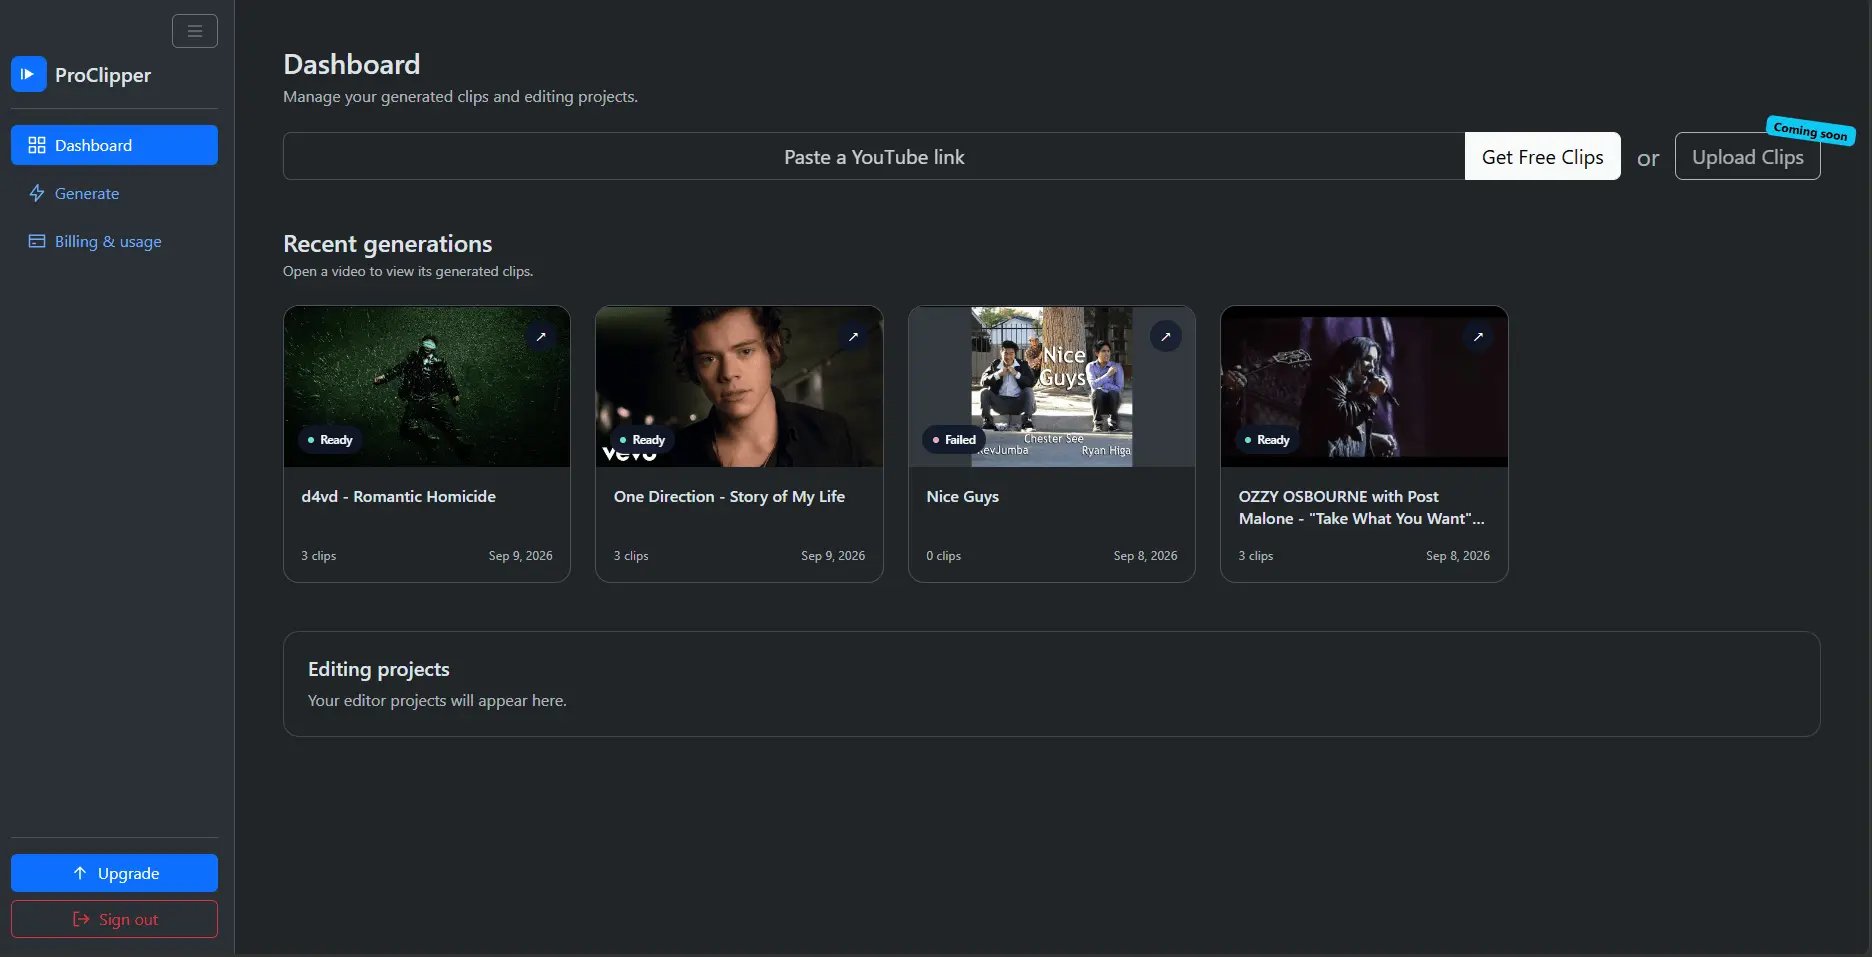This screenshot has height=957, width=1872.
Task: Go to Generate in the sidebar
Action: pos(114,193)
